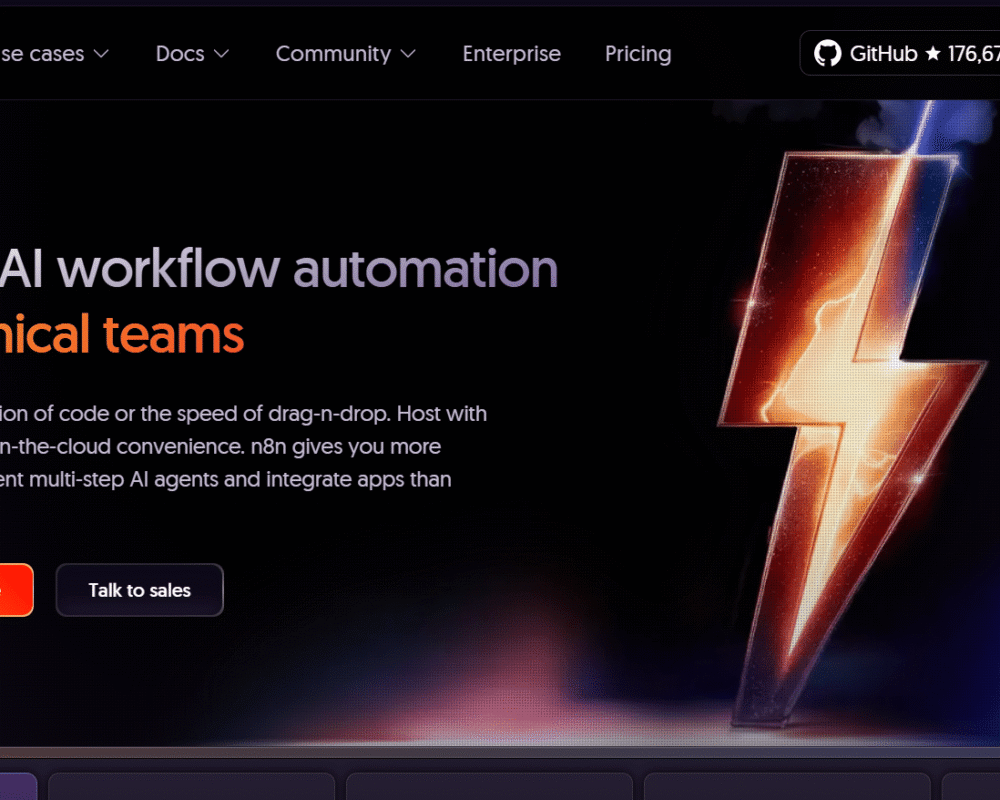The image size is (1000, 800).
Task: Select the Enterprise navigation item
Action: coord(511,54)
